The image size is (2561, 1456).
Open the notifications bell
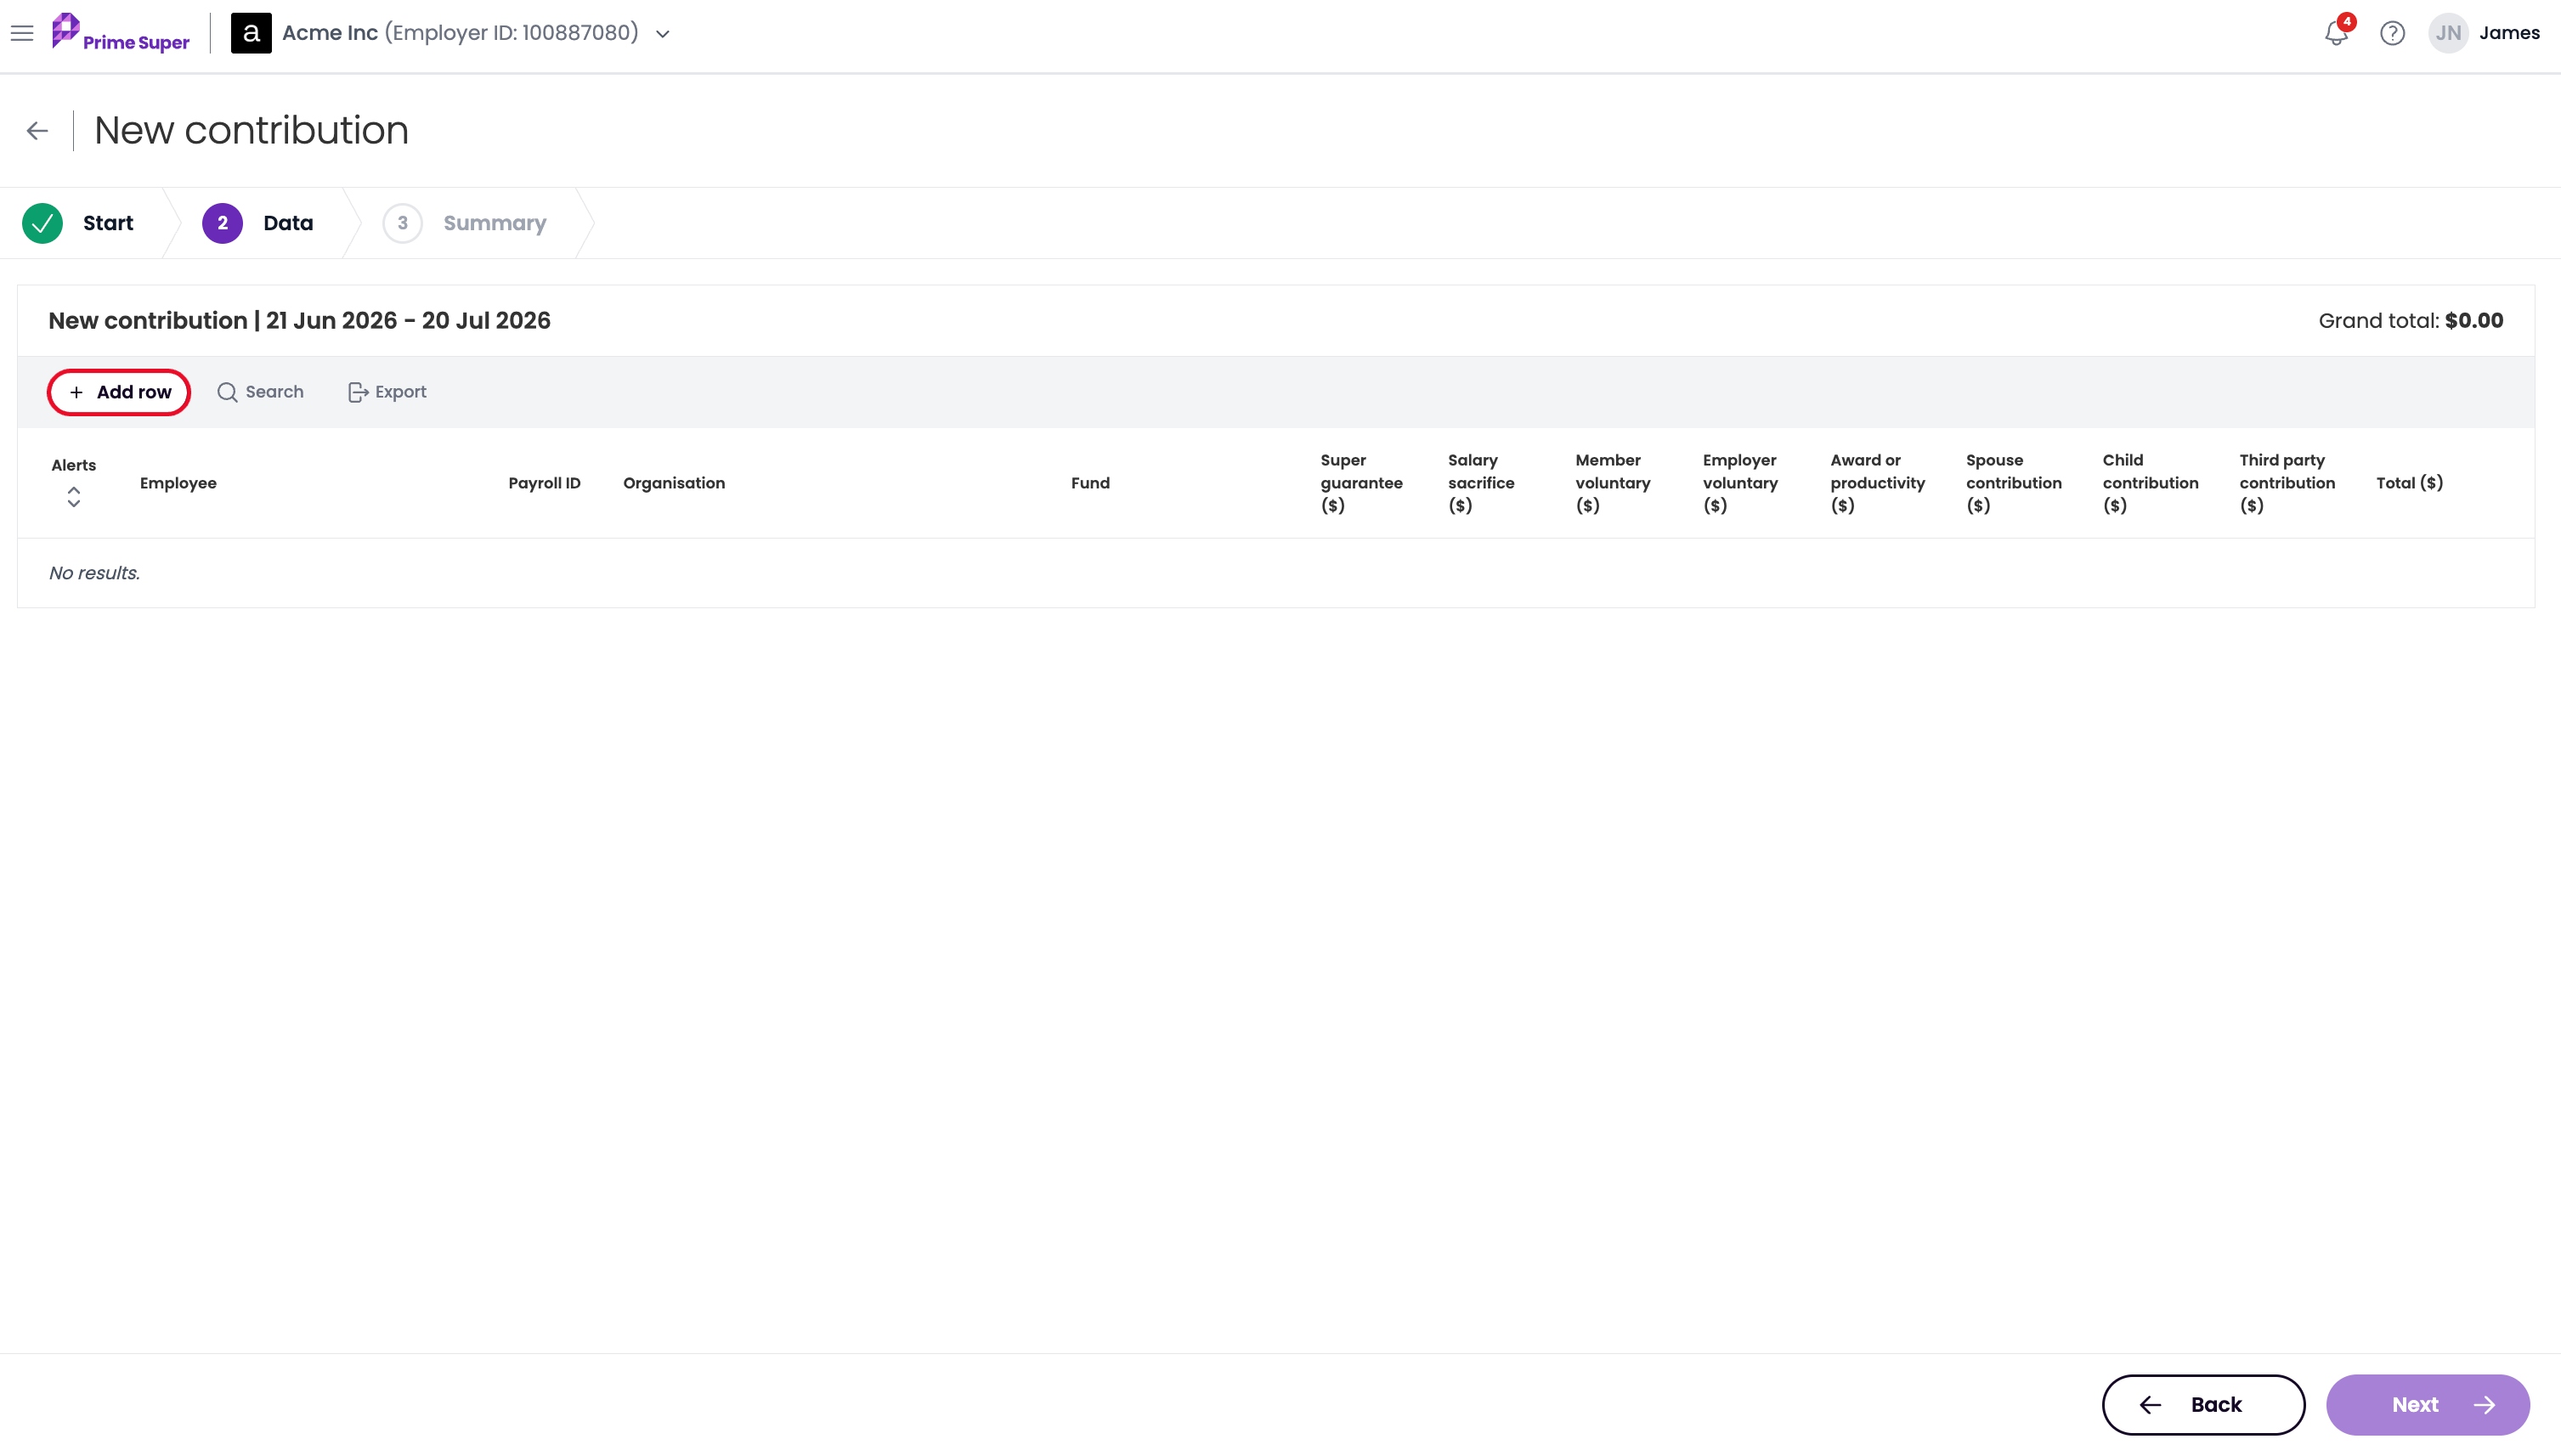point(2336,33)
